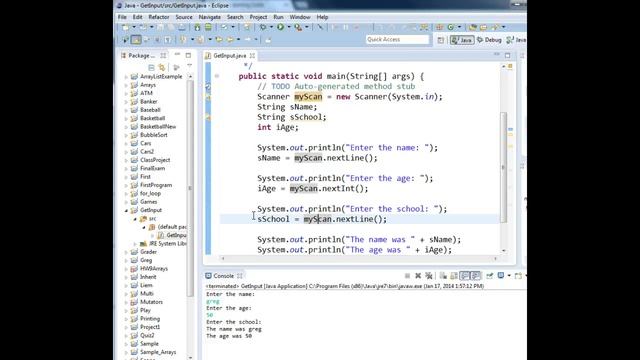Collapse the GetInput project tree node
Image resolution: width=640 pixels, height=360 pixels.
coord(126,210)
